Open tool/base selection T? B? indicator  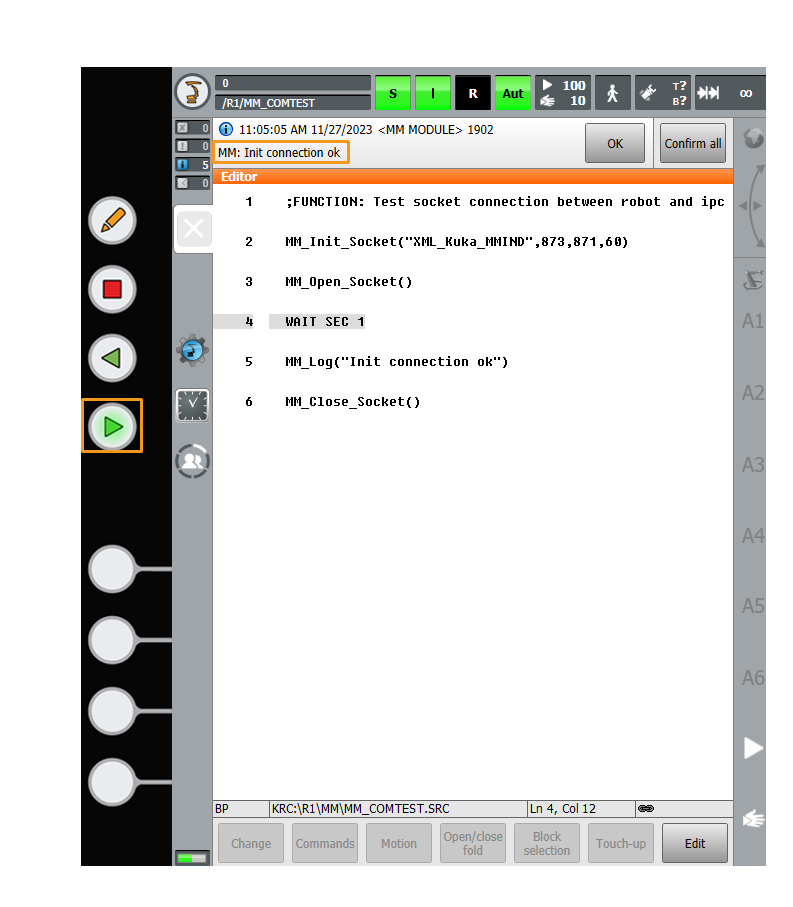663,93
